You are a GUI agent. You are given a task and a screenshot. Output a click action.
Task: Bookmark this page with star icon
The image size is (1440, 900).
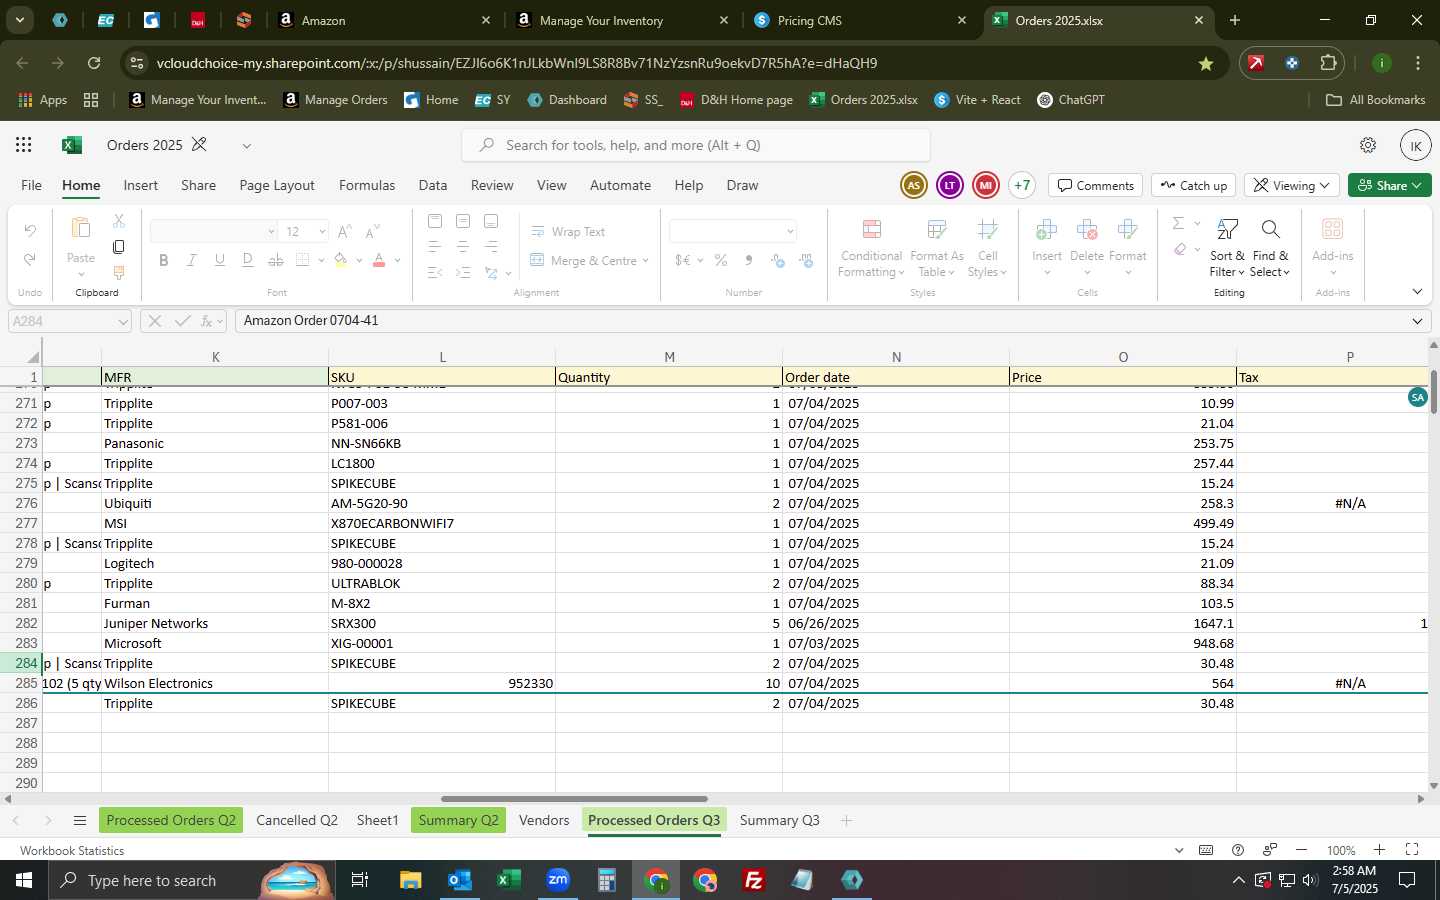pos(1206,63)
